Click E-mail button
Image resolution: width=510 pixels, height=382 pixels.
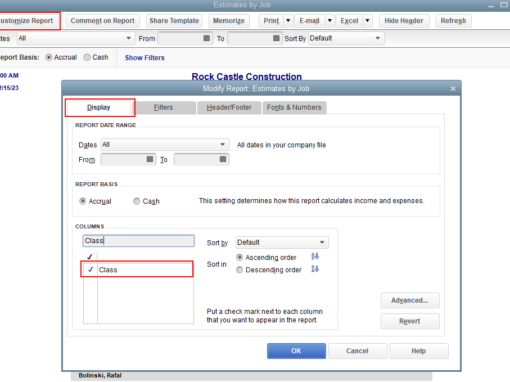[x=309, y=21]
